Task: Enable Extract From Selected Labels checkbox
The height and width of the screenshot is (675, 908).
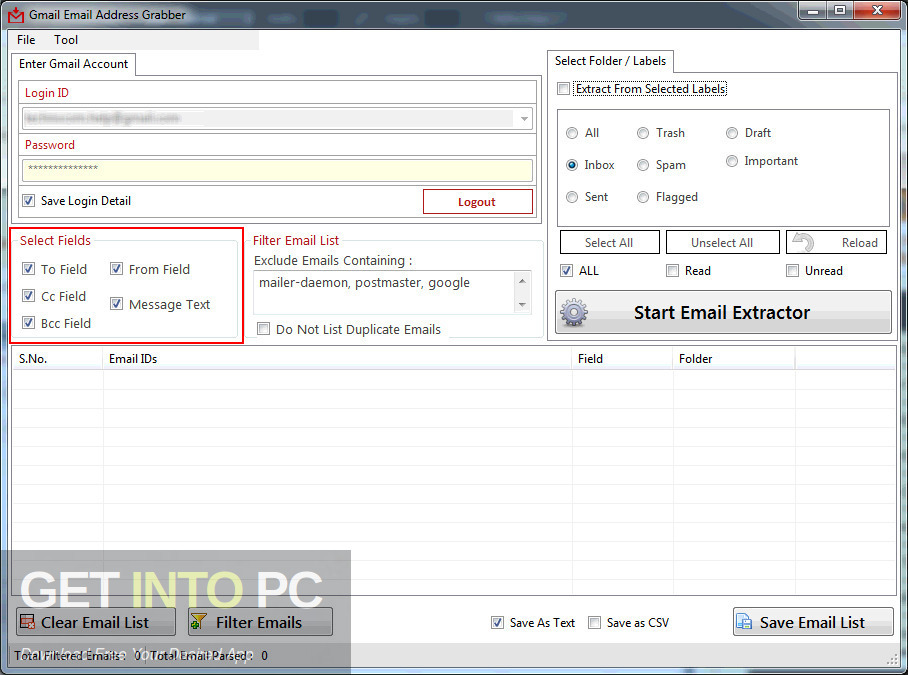Action: 563,89
